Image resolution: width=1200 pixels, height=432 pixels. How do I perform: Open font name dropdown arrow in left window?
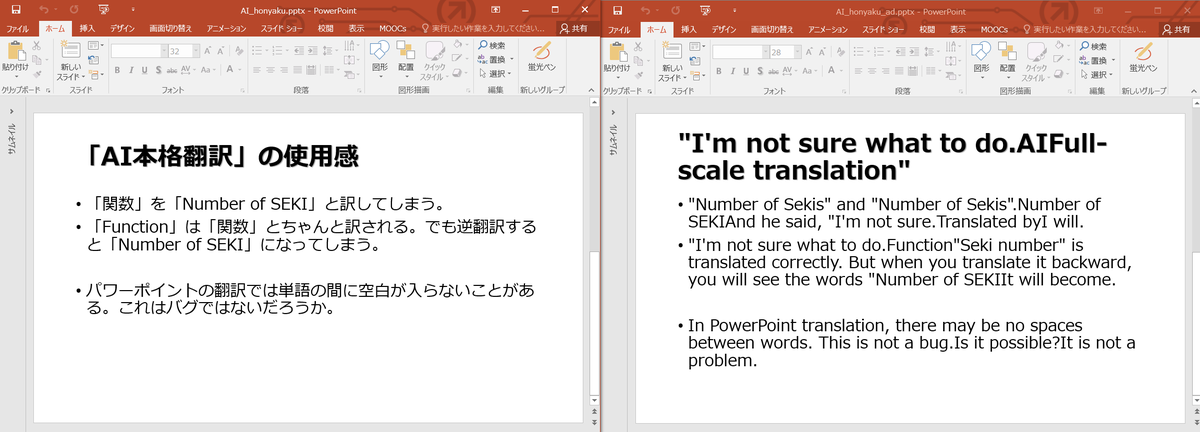164,51
